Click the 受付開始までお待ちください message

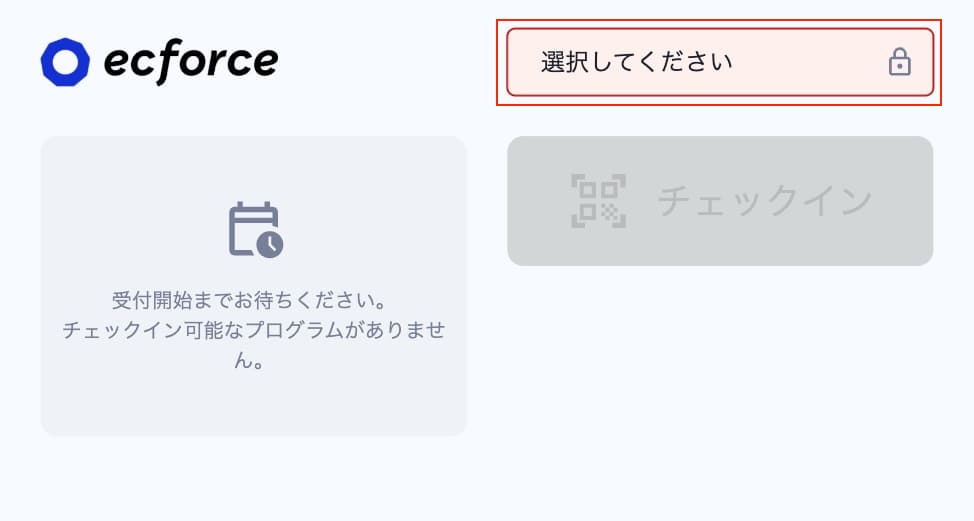250,301
